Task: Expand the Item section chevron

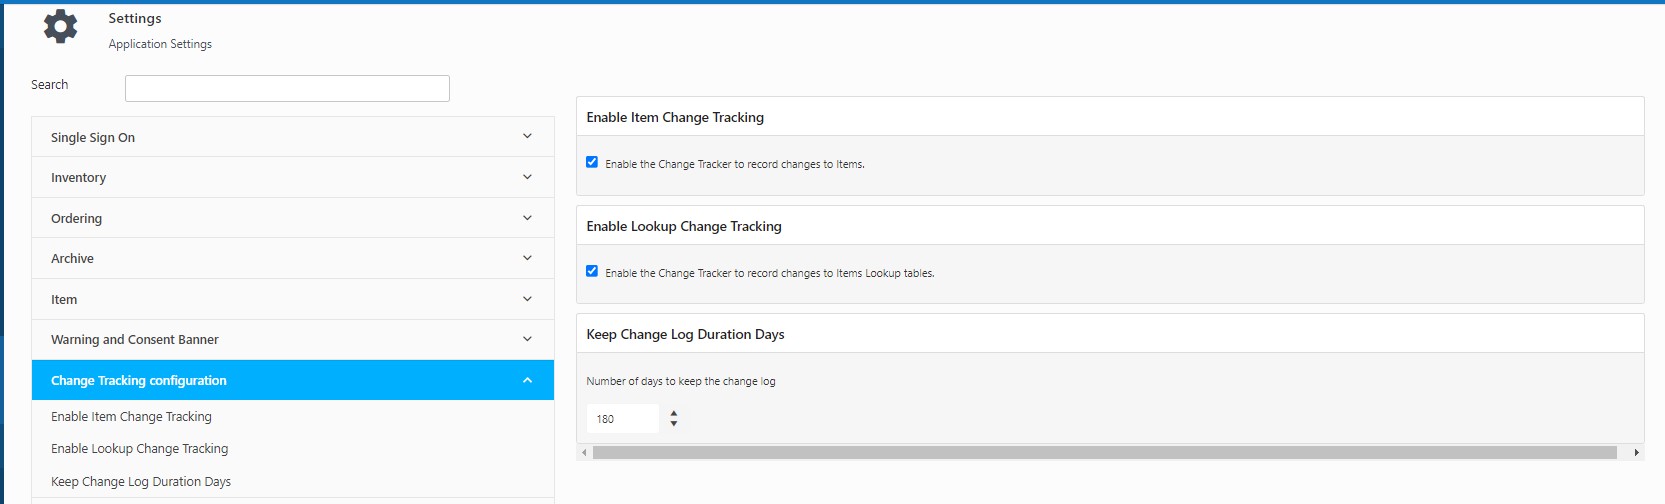Action: pyautogui.click(x=527, y=299)
